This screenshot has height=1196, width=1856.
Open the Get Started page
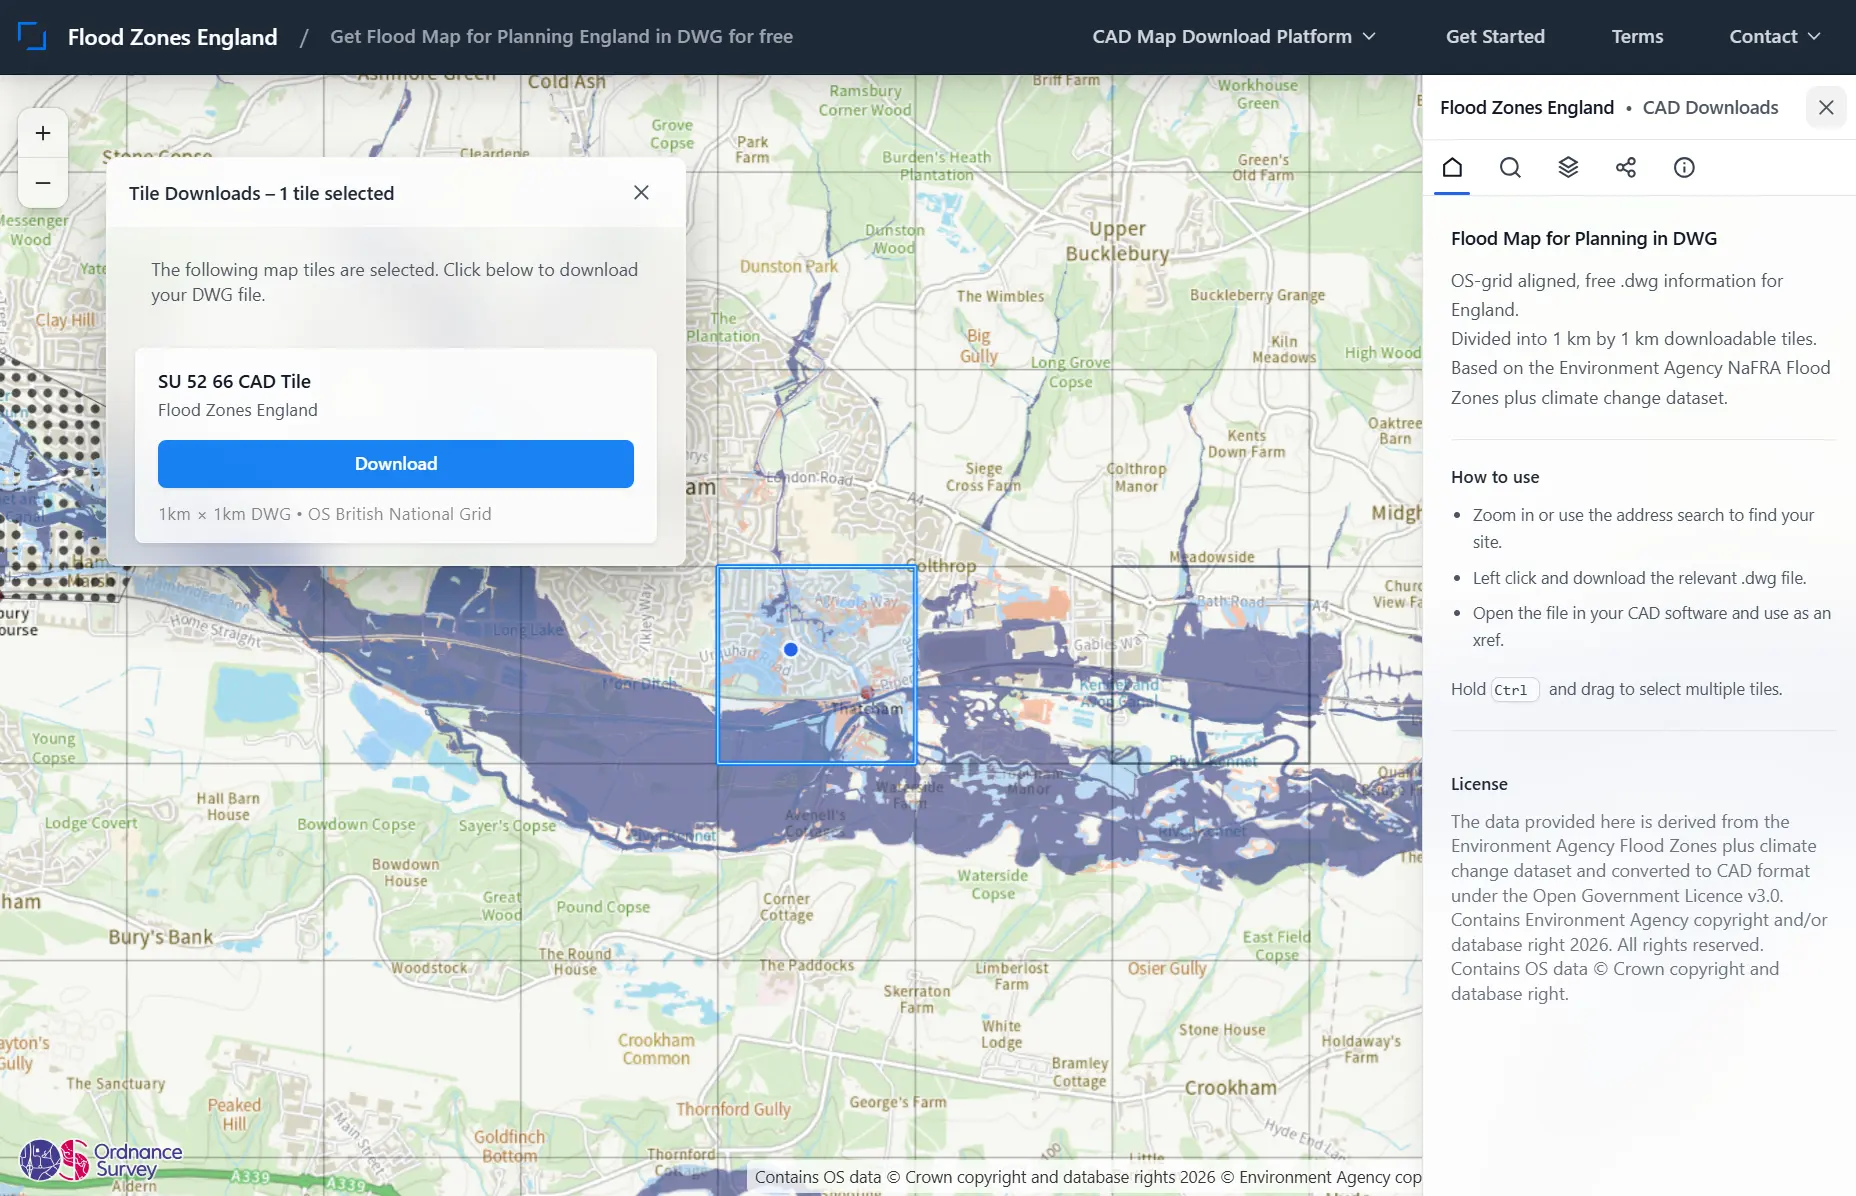point(1495,37)
